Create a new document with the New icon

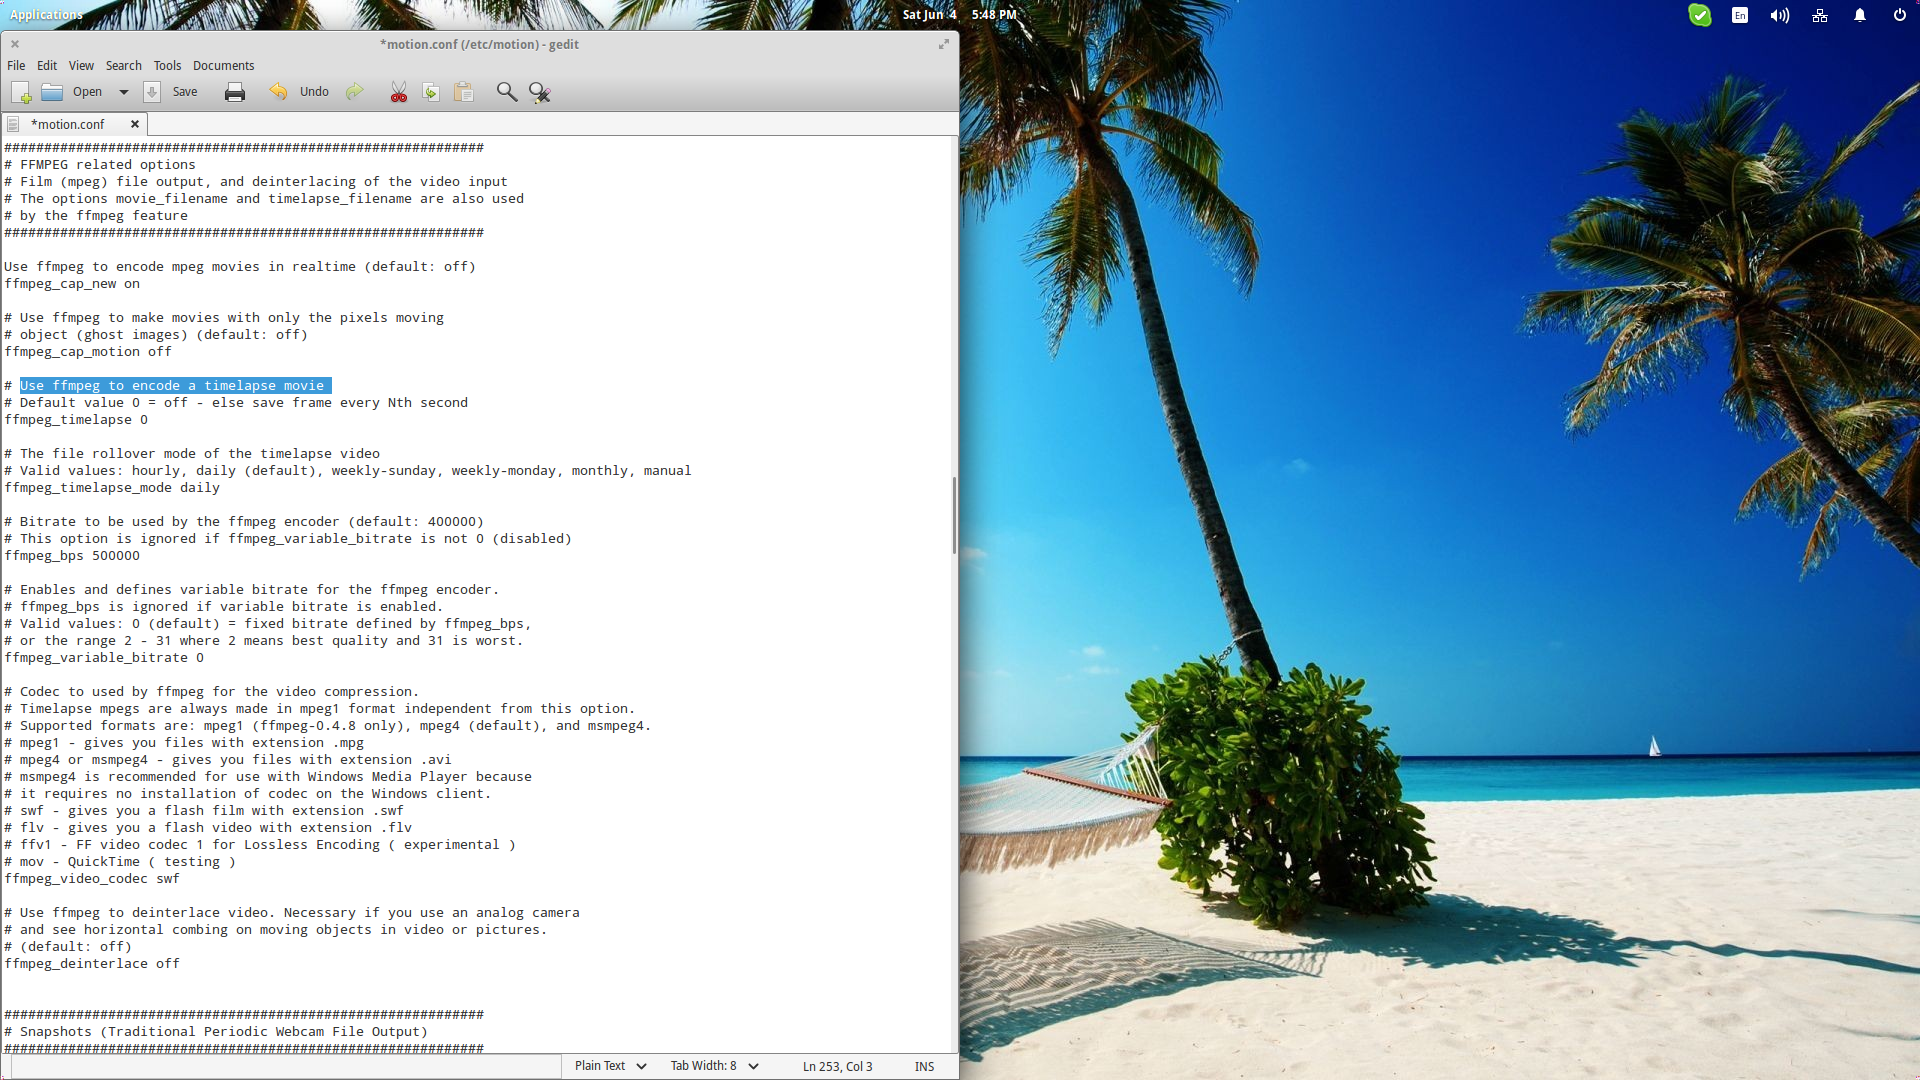click(21, 92)
